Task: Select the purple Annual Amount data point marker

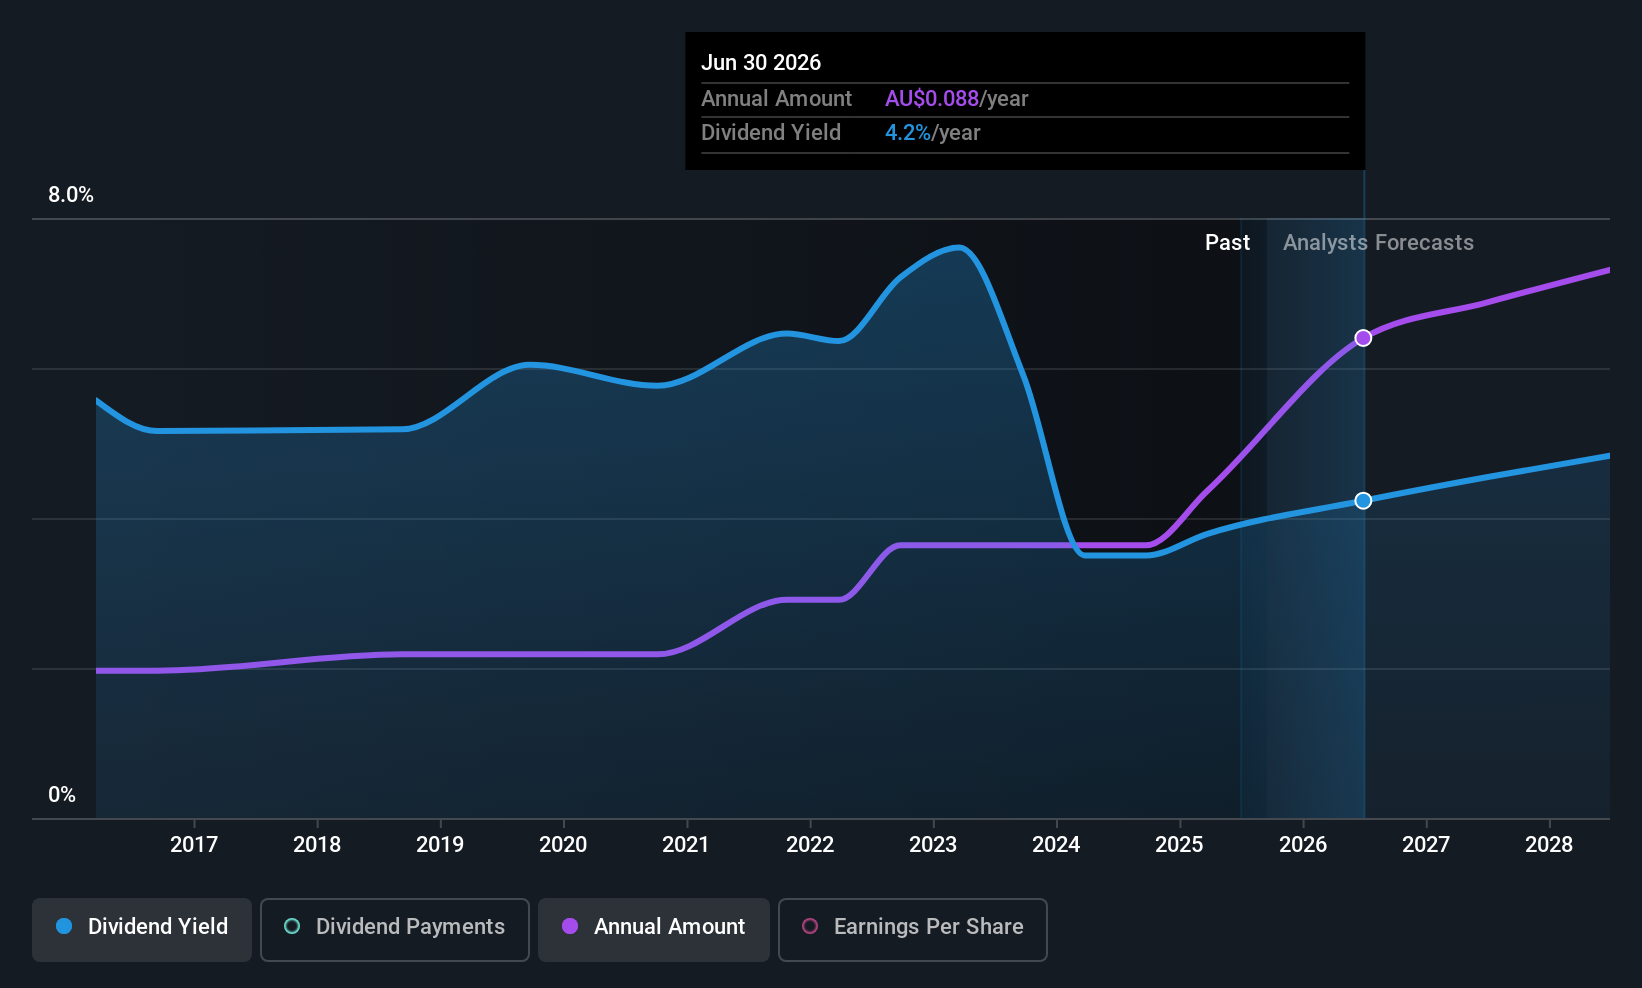Action: pos(1363,338)
